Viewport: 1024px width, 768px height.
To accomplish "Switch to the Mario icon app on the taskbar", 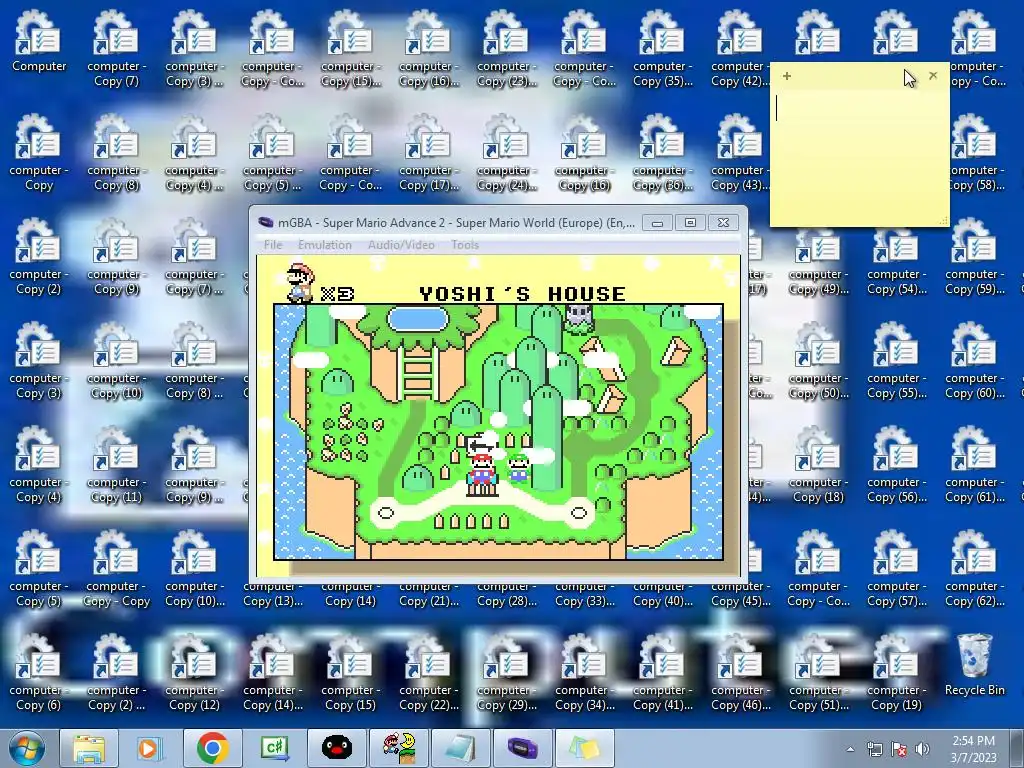I will coord(398,748).
